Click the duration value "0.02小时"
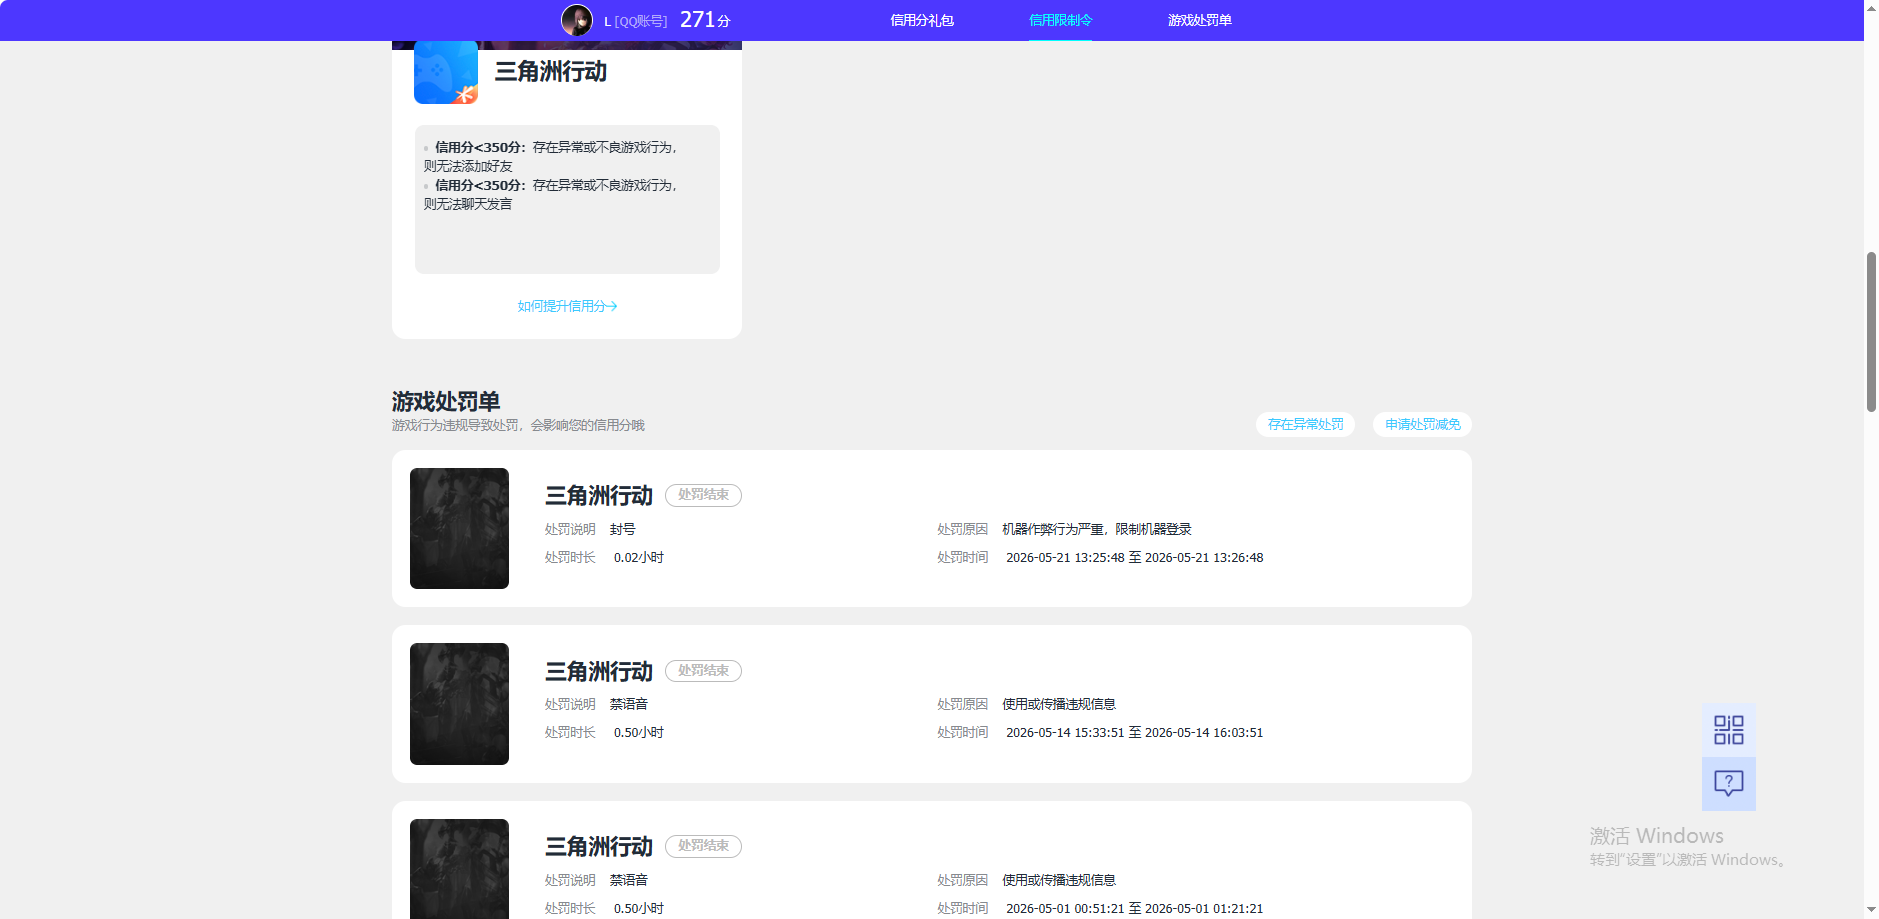This screenshot has width=1879, height=919. coord(639,558)
